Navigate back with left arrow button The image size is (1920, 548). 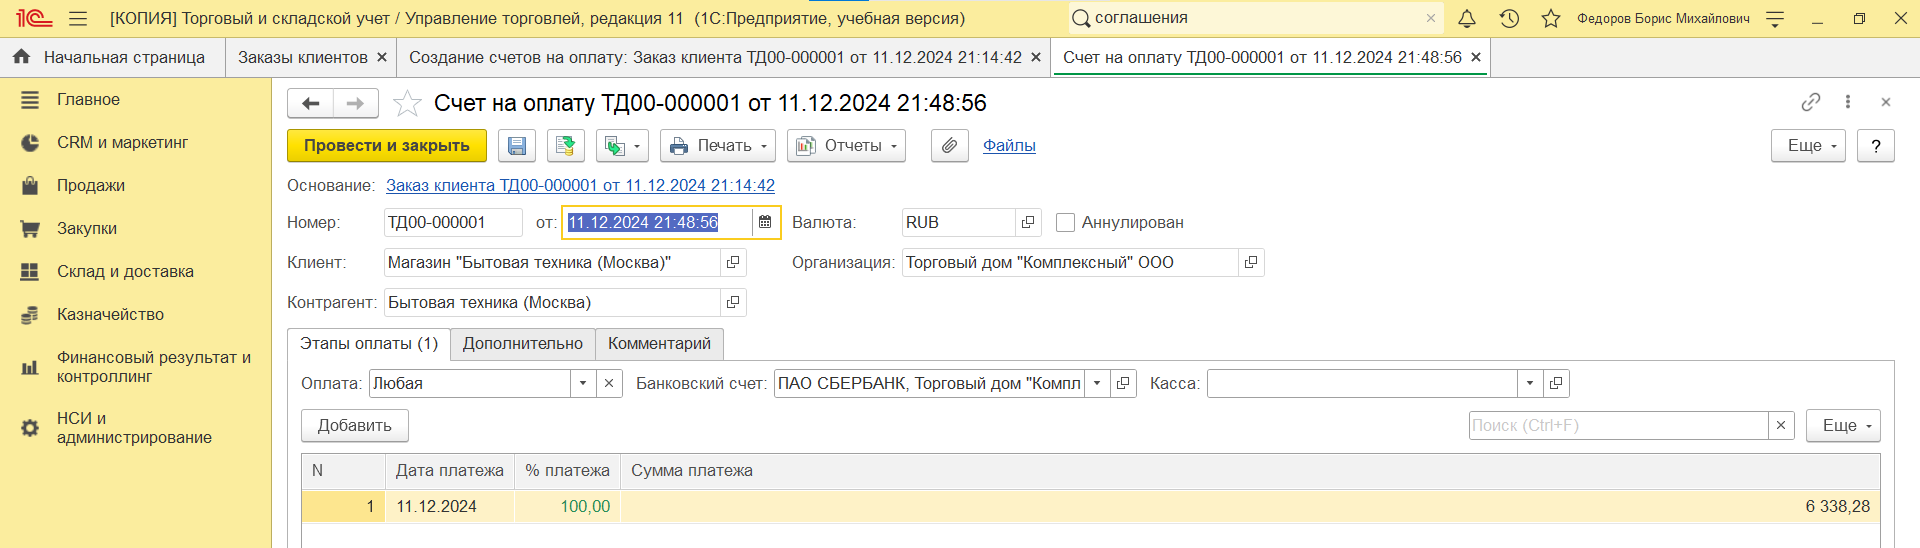310,103
